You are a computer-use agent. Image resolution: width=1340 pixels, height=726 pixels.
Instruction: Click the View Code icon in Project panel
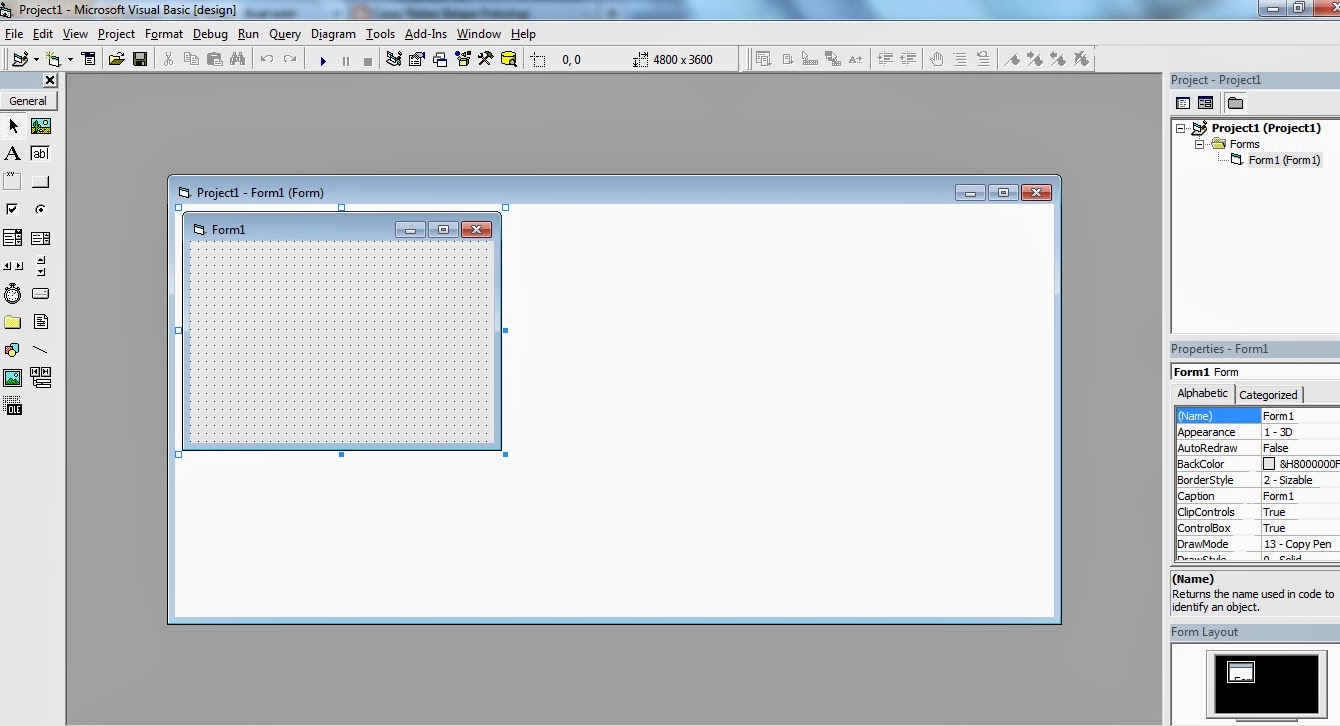(x=1183, y=103)
